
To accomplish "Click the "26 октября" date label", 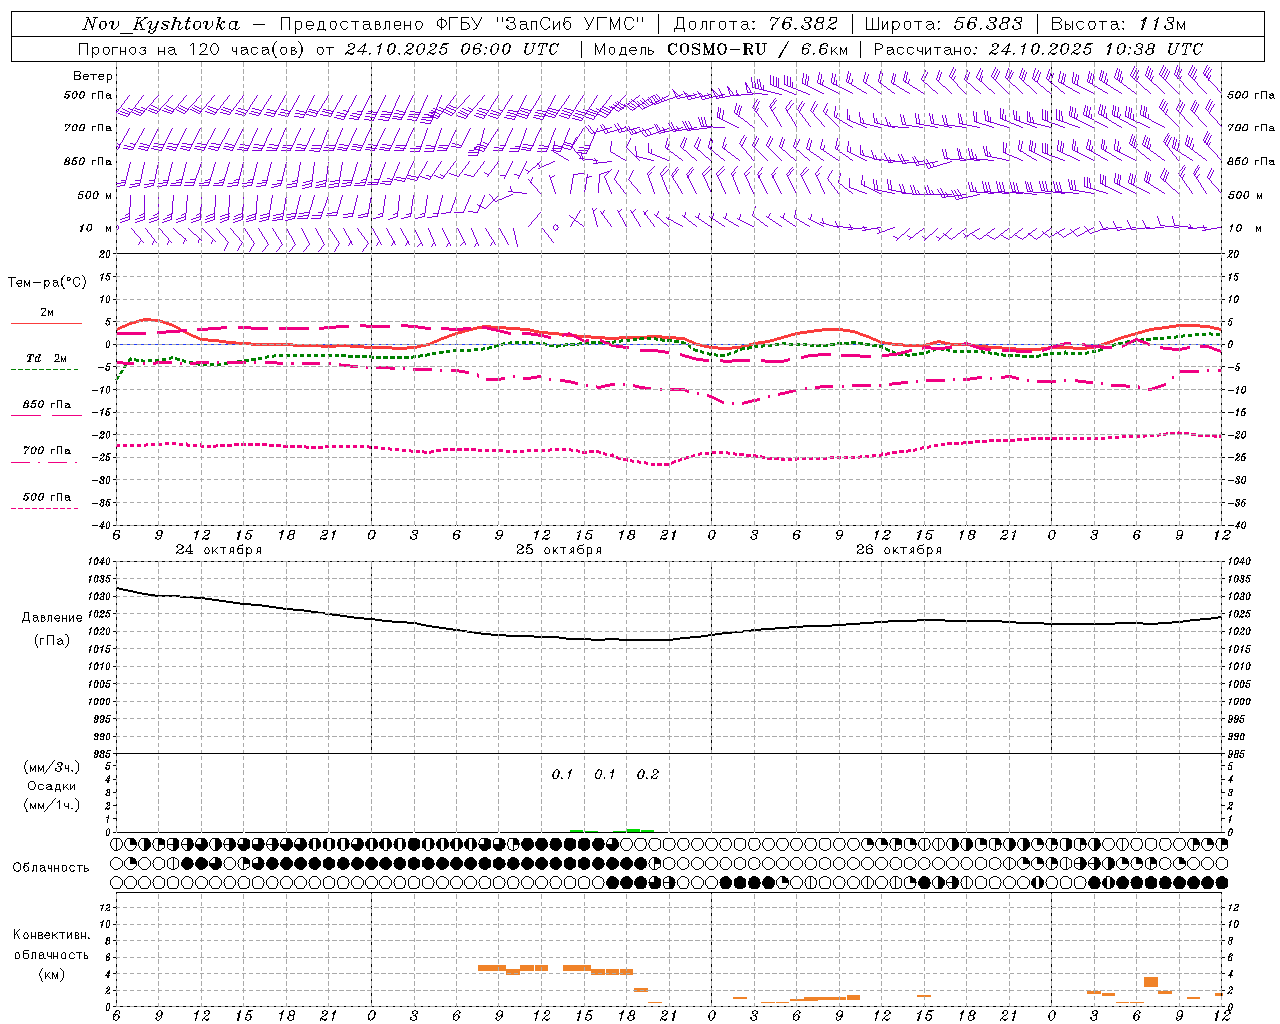I will coord(899,550).
